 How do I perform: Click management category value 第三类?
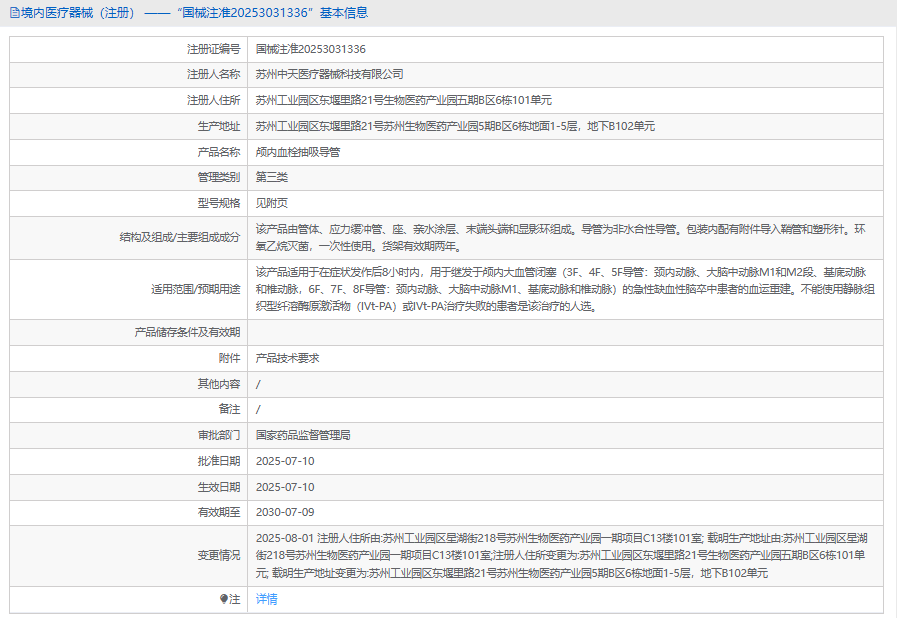coord(272,178)
